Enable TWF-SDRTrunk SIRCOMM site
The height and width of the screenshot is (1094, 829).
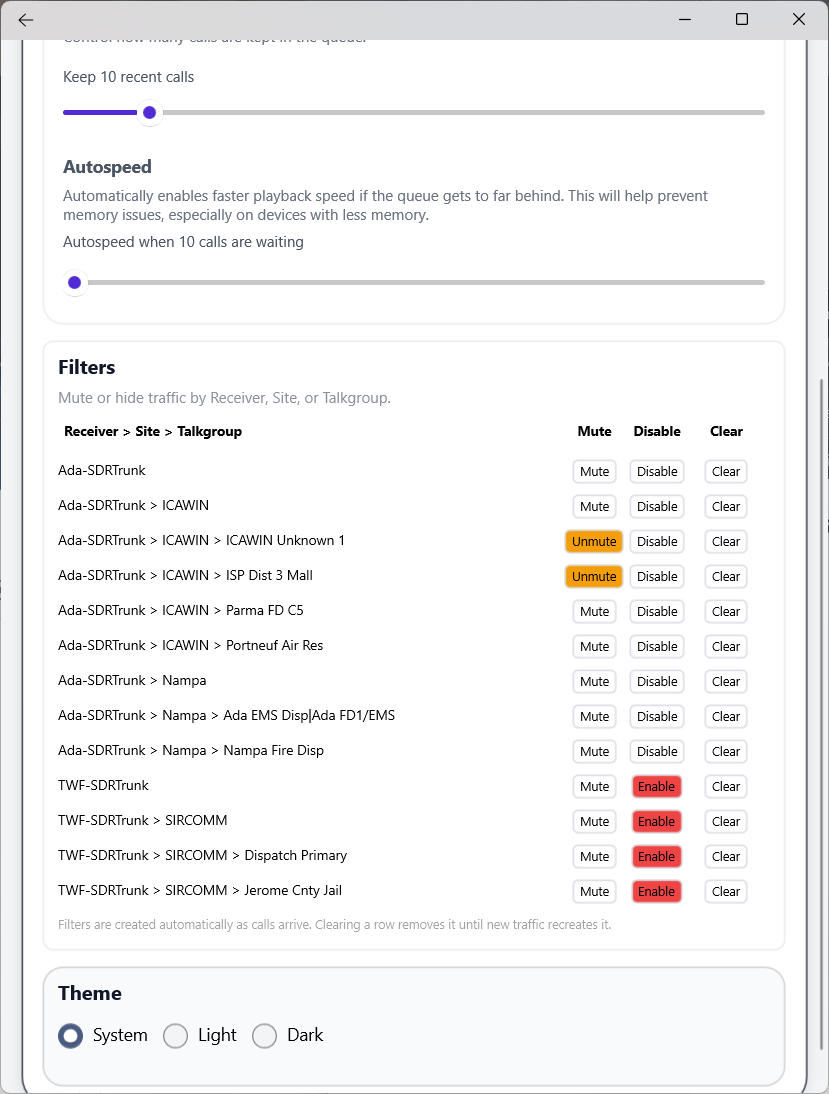[656, 821]
